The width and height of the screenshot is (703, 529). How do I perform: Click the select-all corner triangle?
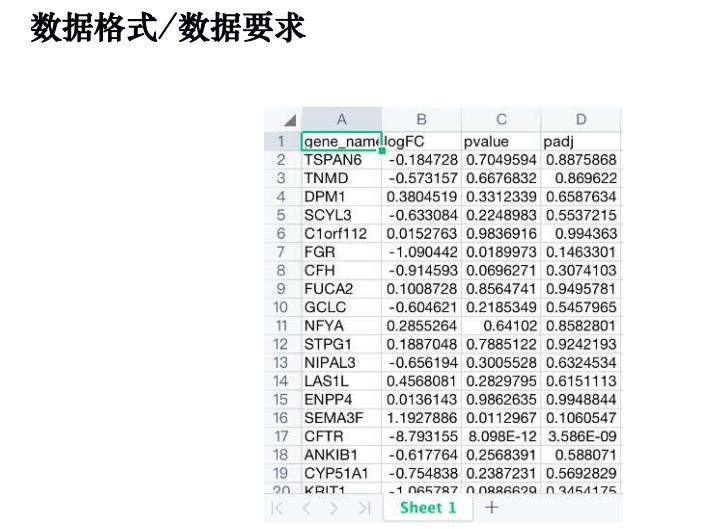click(290, 120)
